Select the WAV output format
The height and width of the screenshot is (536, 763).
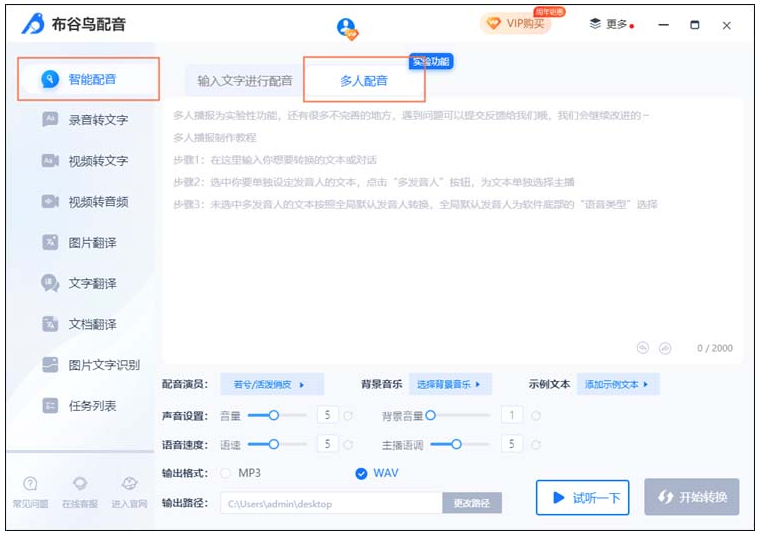(362, 473)
